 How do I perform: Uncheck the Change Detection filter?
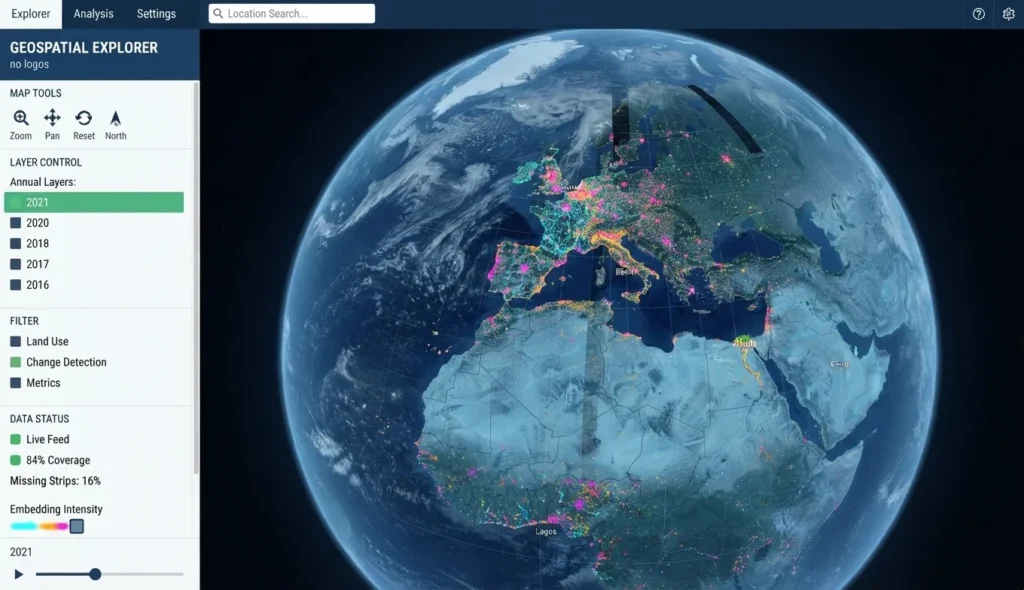tap(16, 362)
